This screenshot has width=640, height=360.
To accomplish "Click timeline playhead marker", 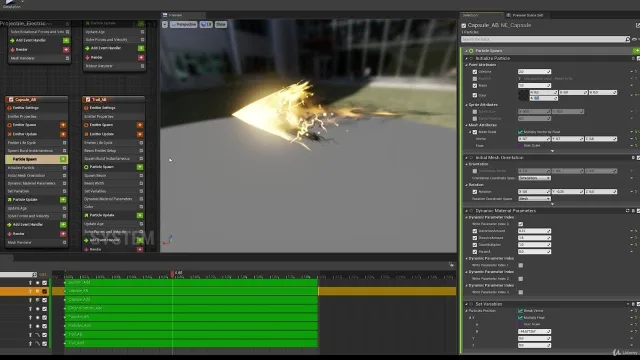I will (x=172, y=273).
